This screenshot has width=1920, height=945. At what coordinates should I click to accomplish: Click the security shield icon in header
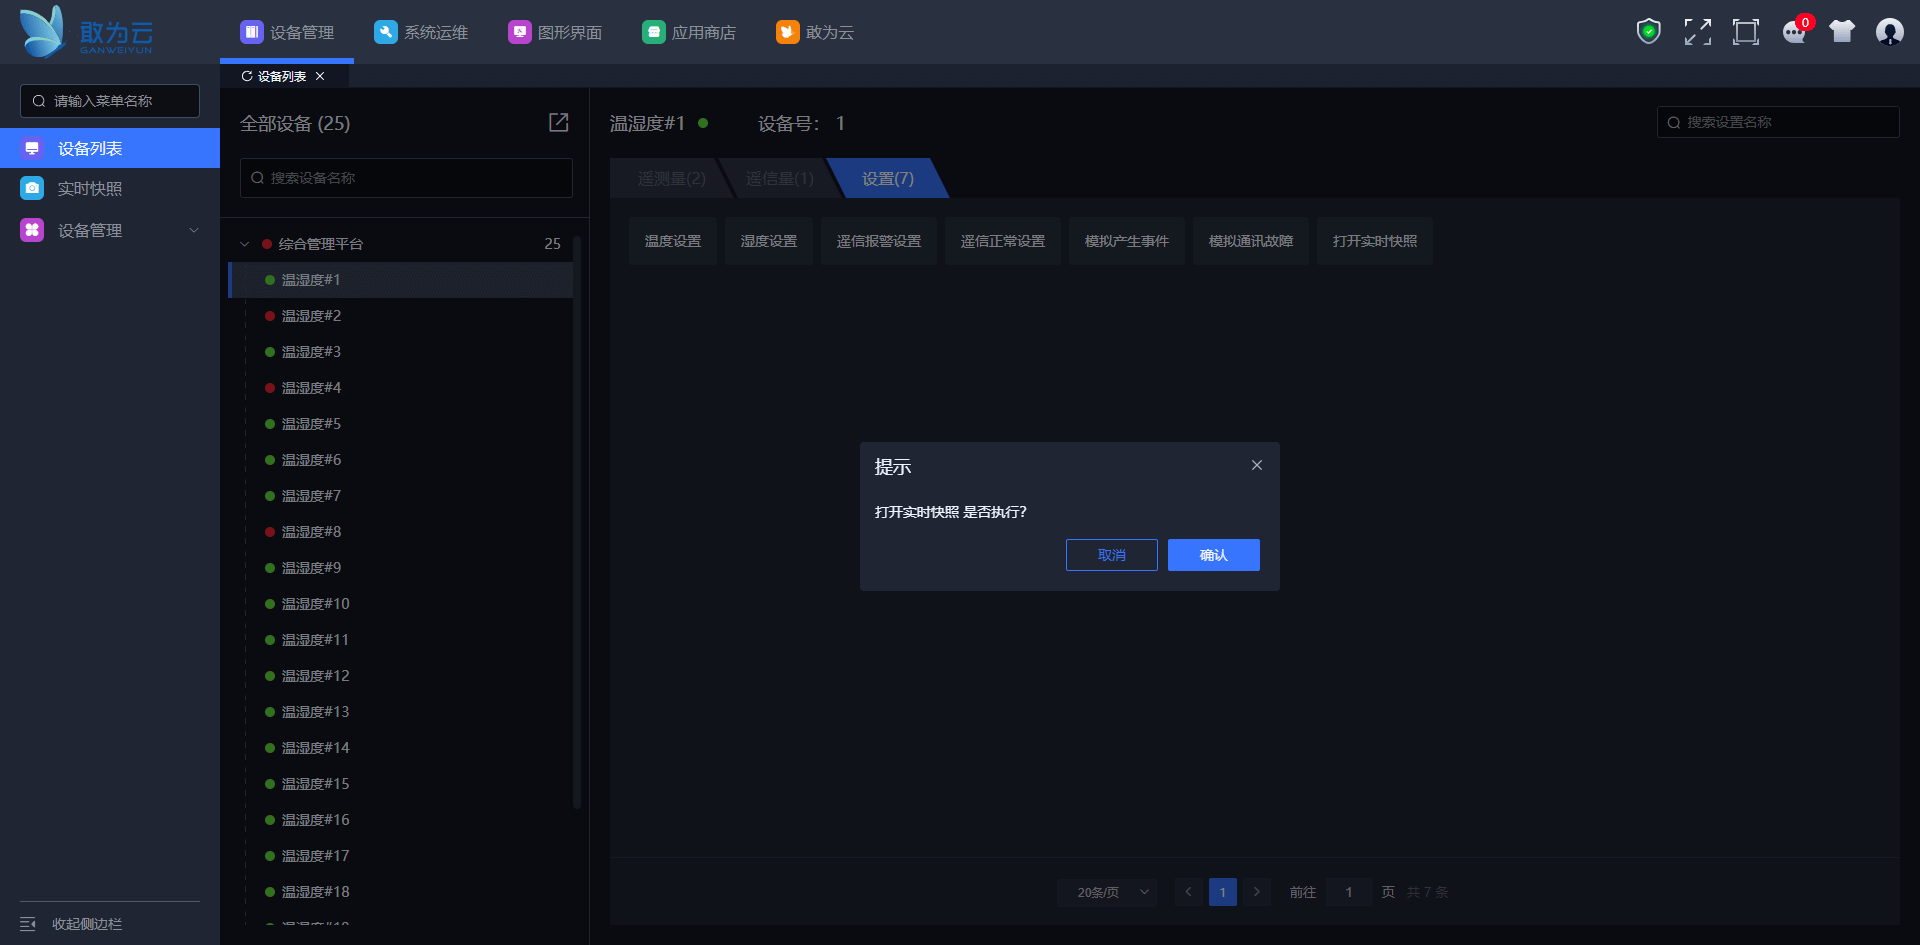click(1648, 32)
